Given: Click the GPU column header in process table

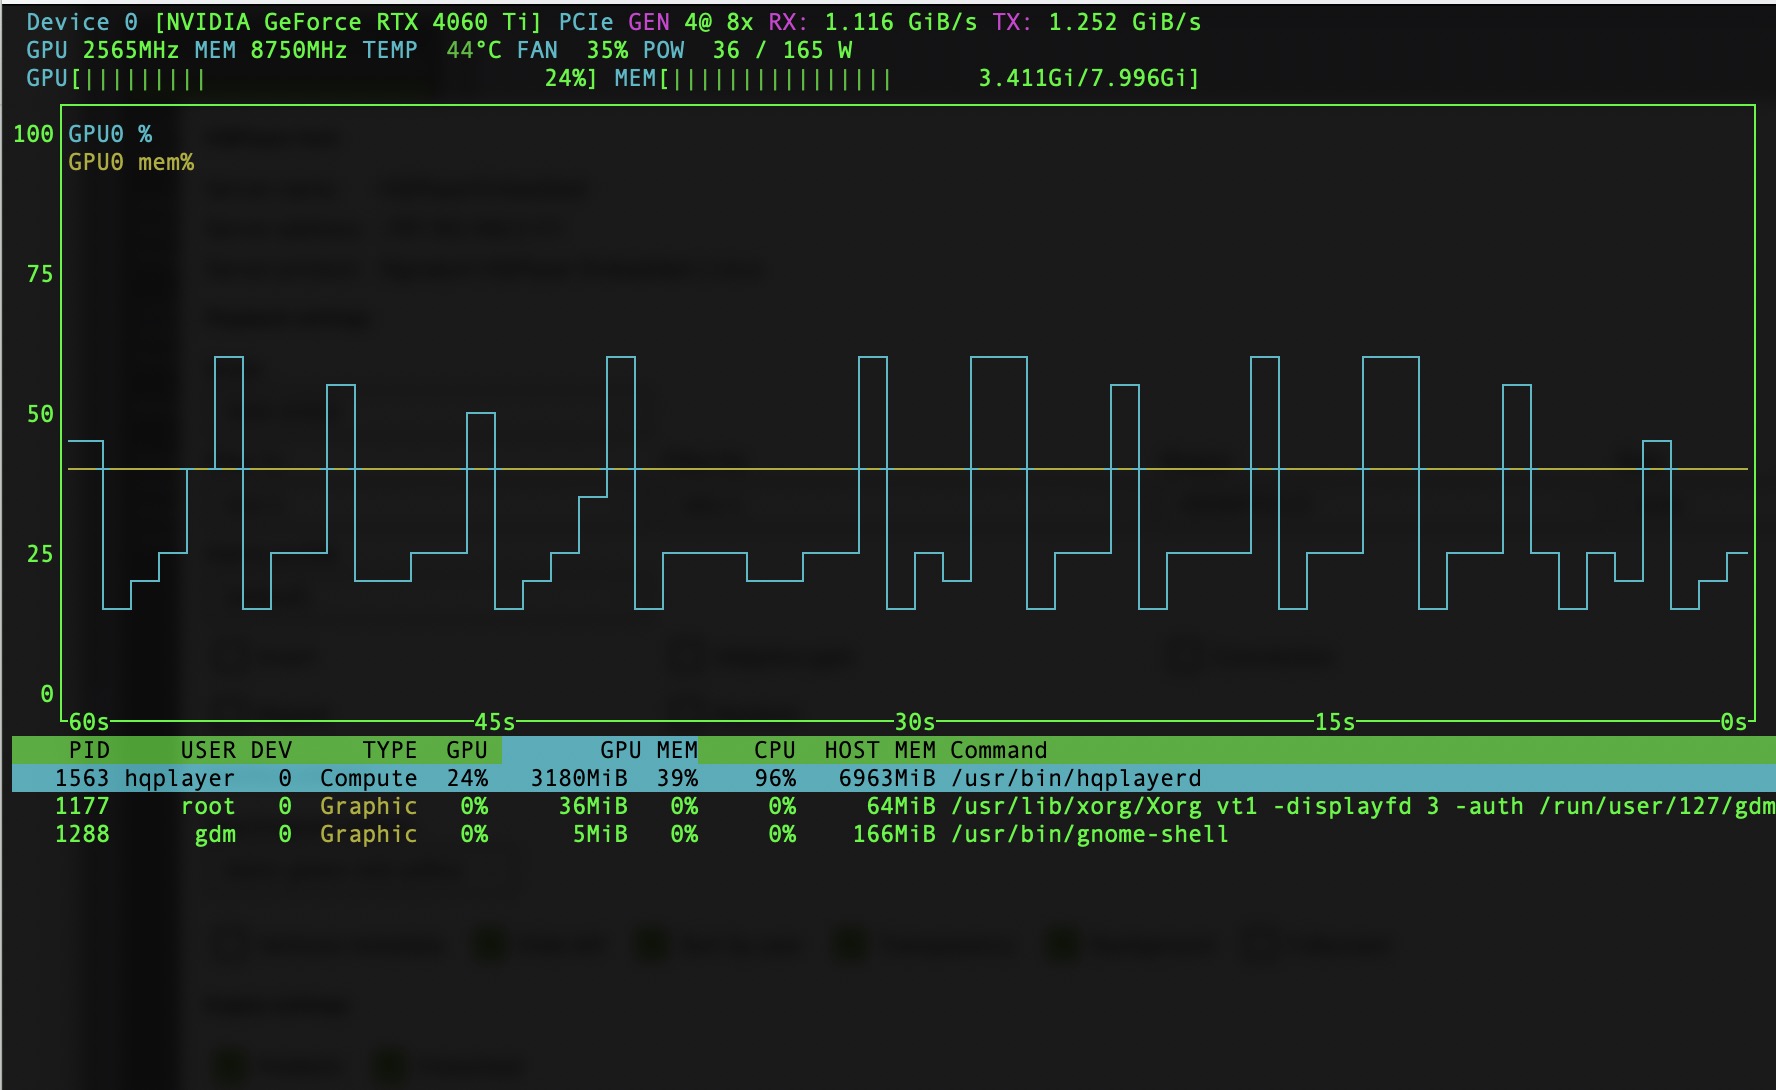Looking at the screenshot, I should (x=467, y=750).
